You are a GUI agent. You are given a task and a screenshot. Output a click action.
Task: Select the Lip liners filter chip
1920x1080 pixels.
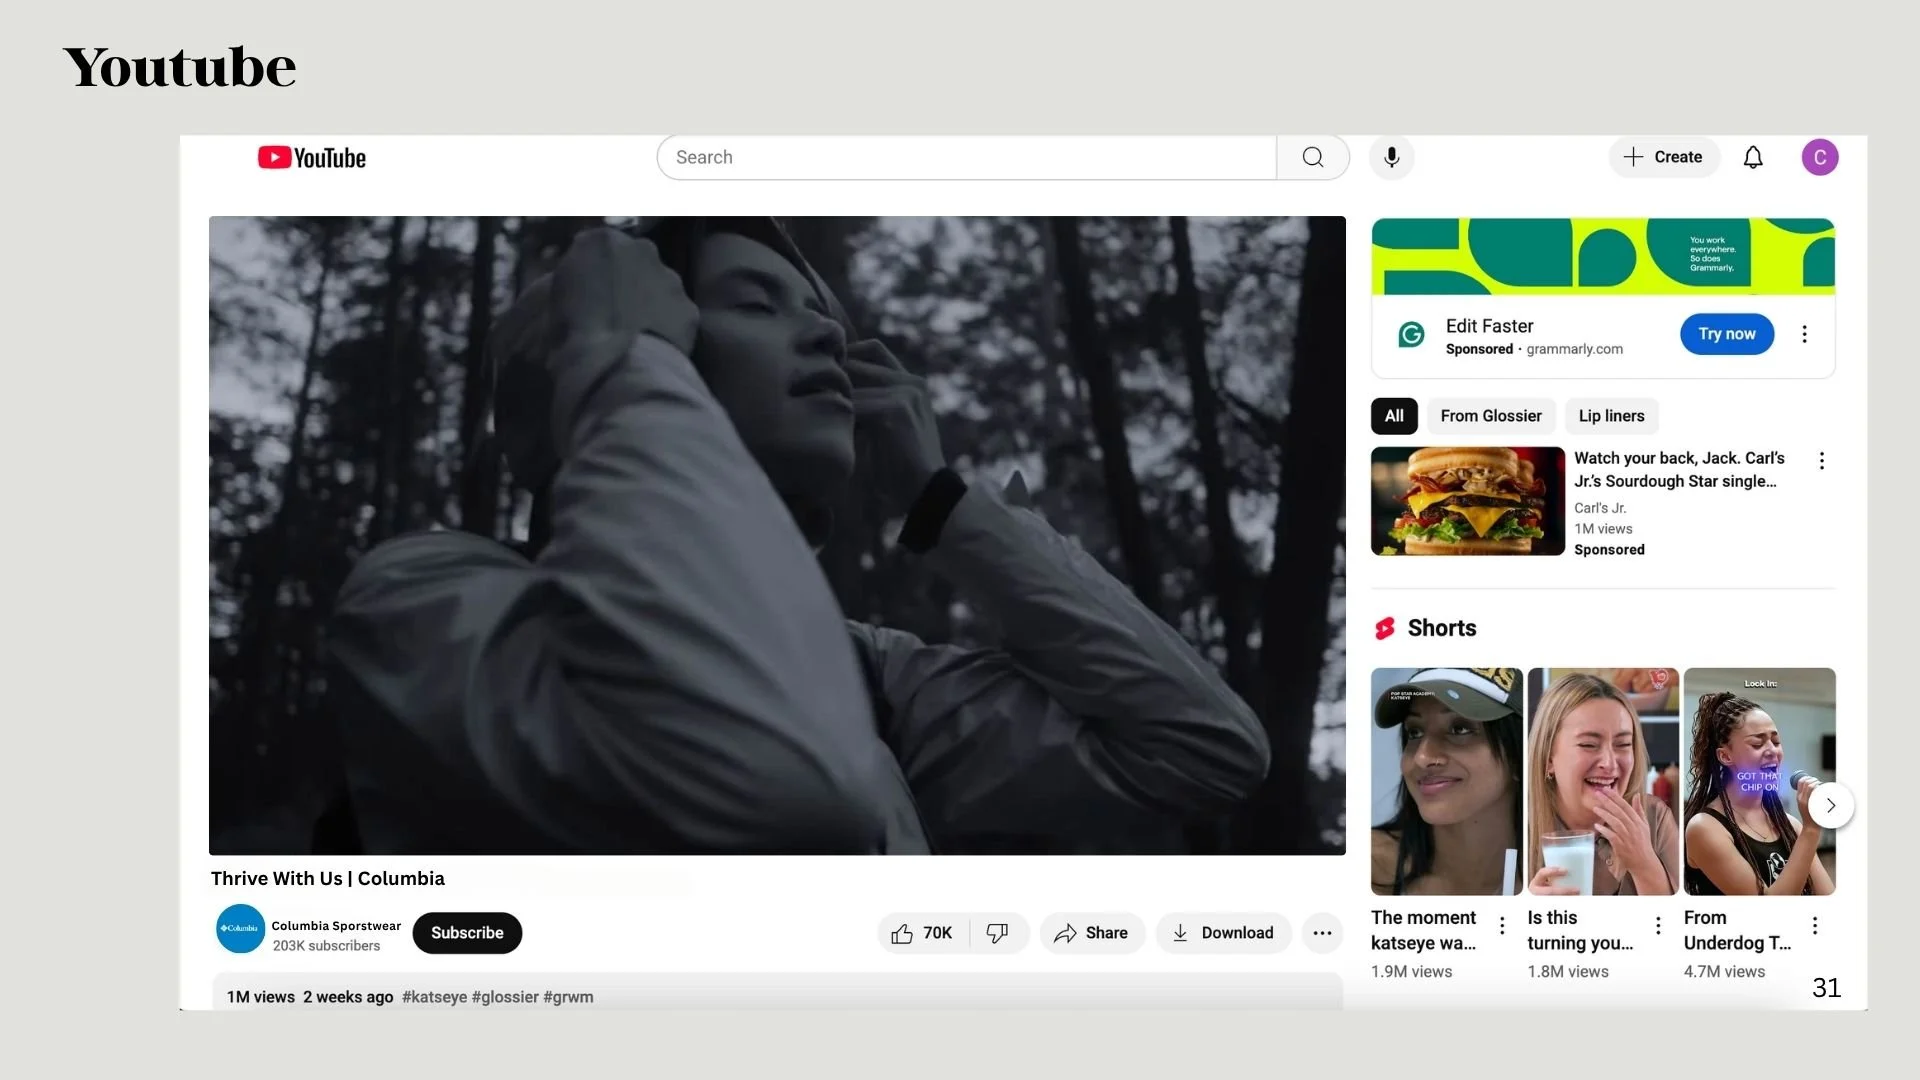pos(1611,416)
